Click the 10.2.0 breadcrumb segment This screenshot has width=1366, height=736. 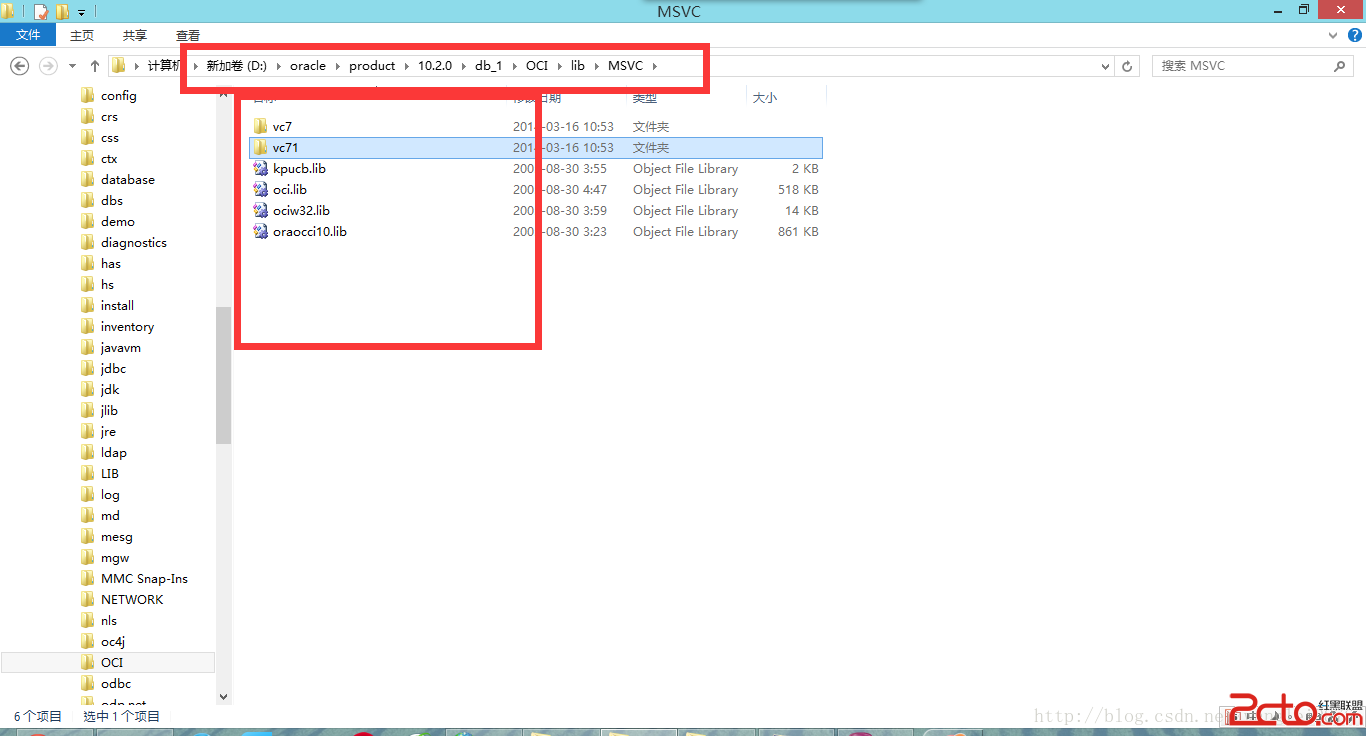435,66
